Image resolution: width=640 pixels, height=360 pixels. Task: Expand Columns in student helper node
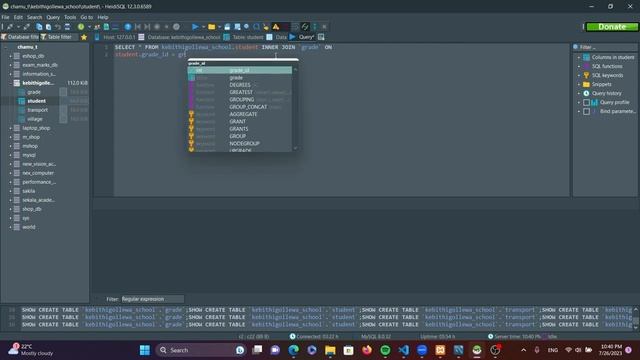tap(578, 58)
